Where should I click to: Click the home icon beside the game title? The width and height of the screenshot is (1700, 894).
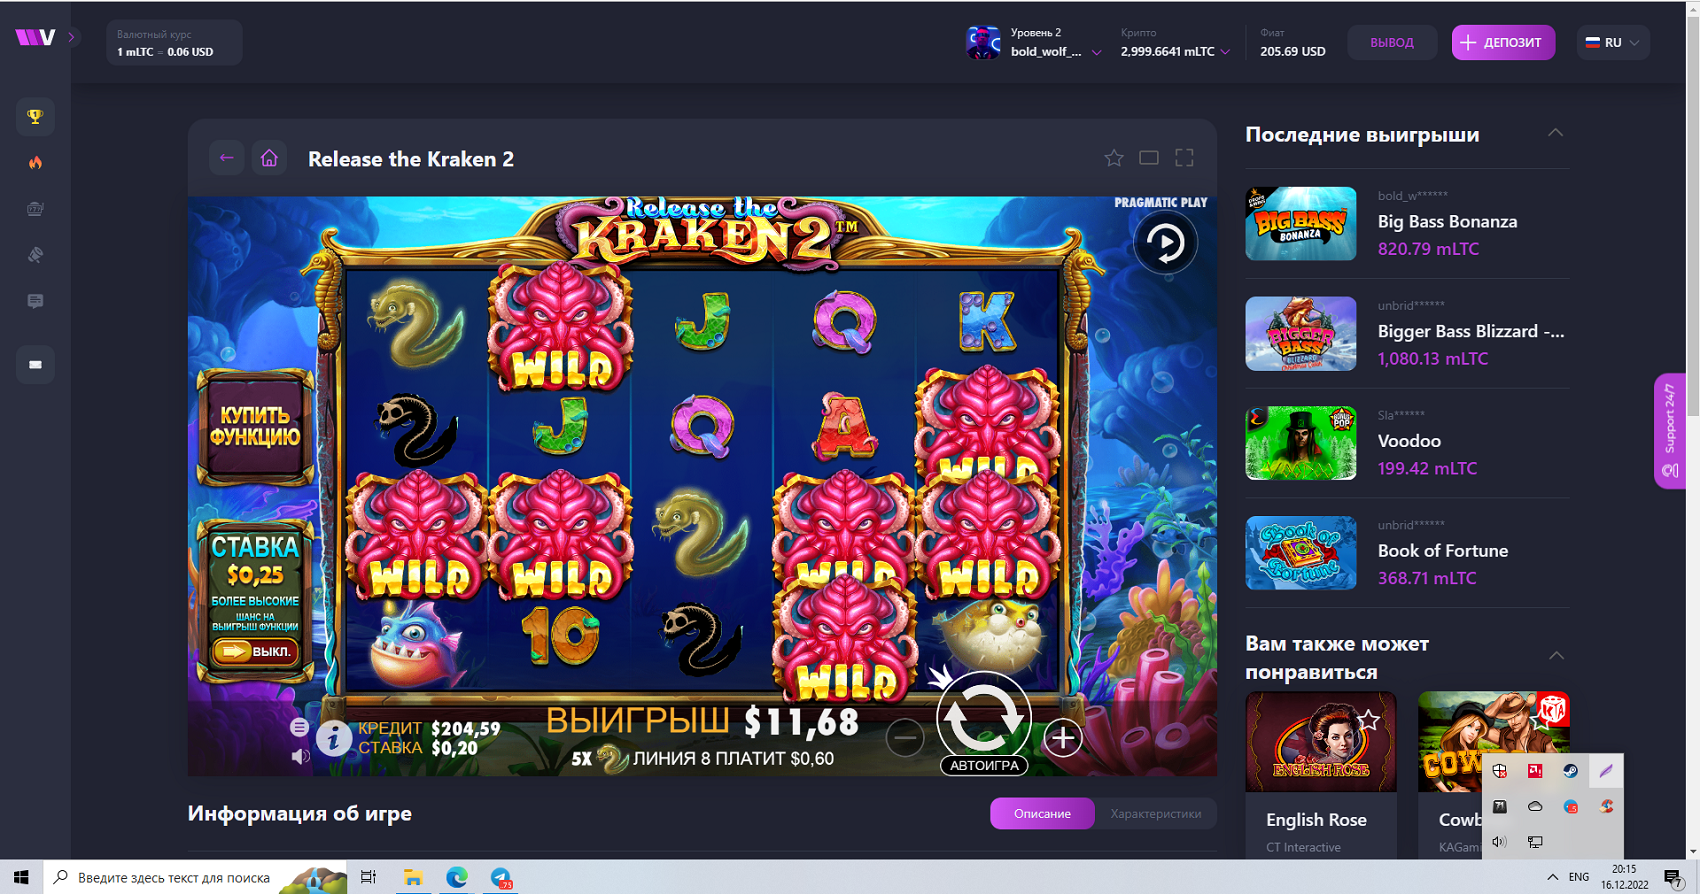tap(269, 158)
